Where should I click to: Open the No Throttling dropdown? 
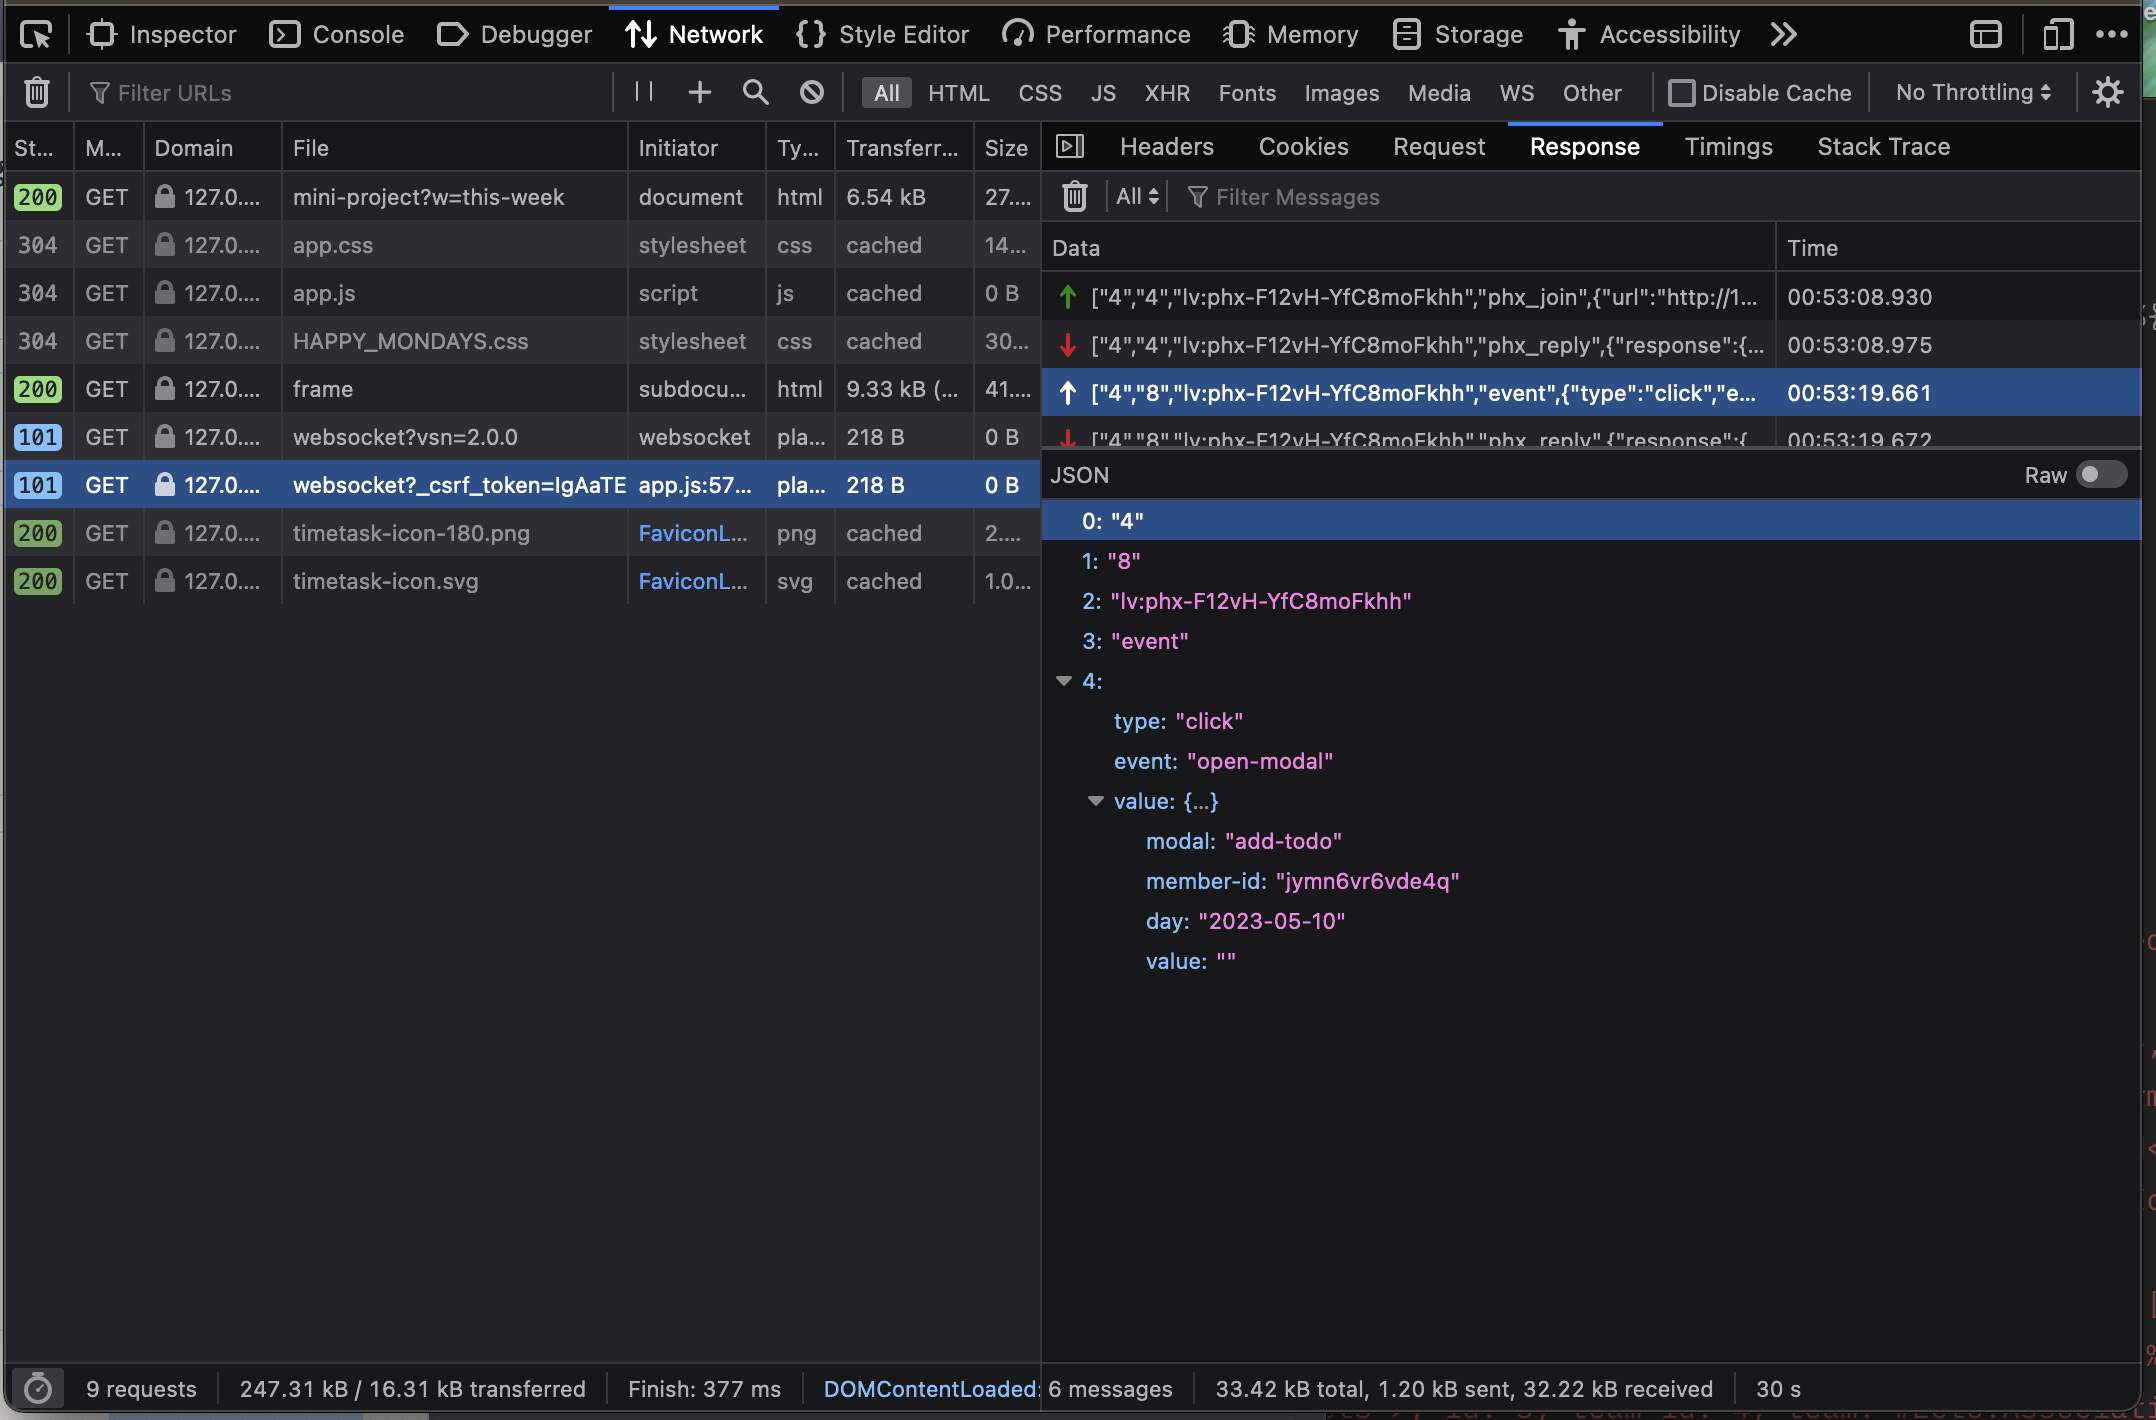click(1973, 93)
